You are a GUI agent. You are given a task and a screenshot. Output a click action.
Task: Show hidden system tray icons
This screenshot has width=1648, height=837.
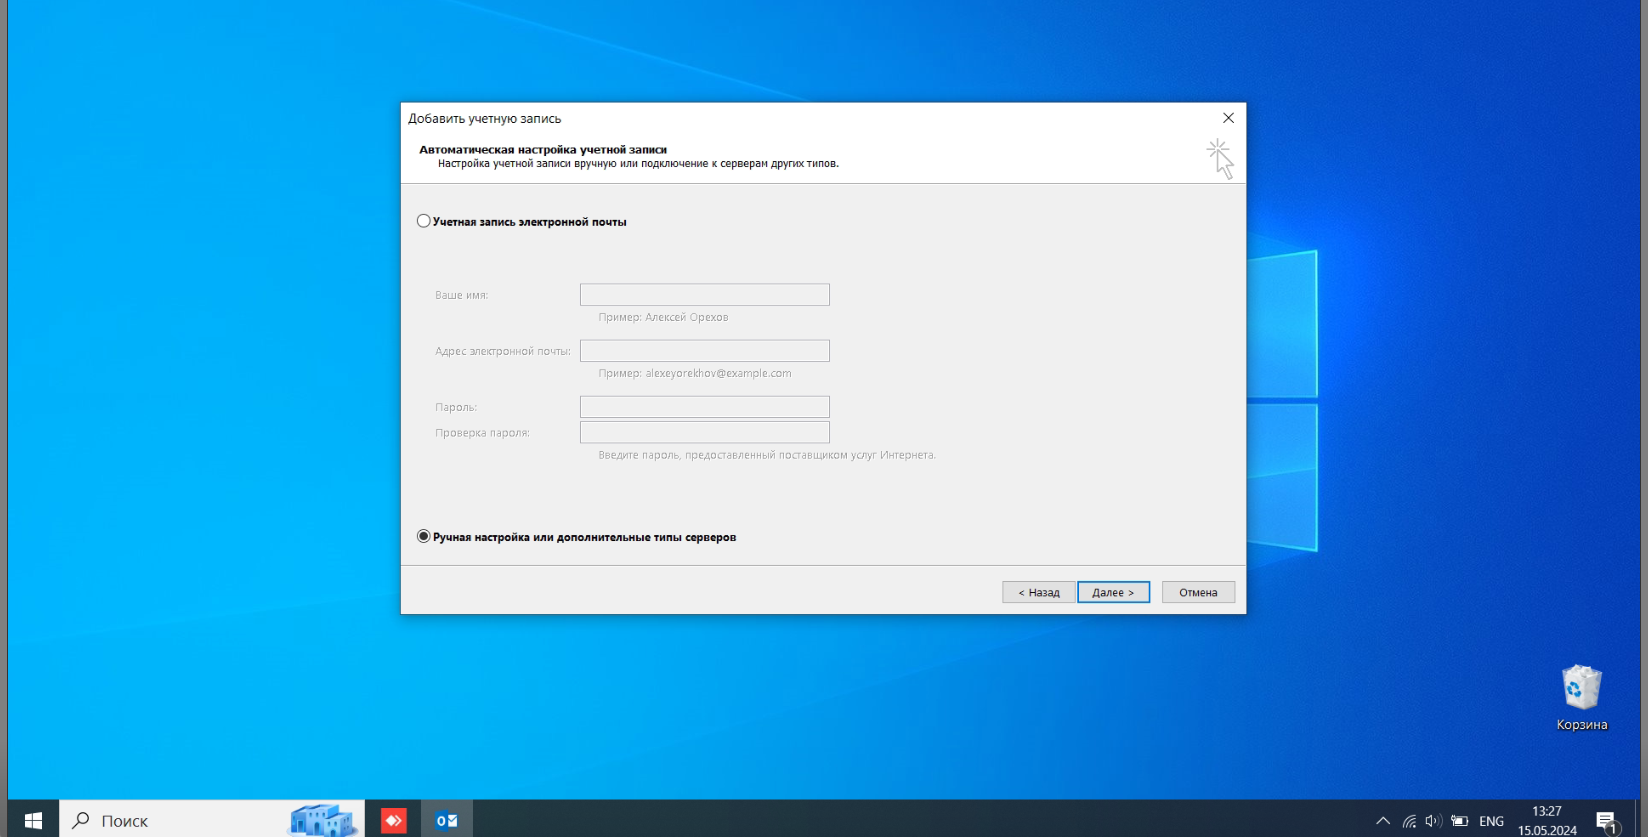coord(1383,821)
